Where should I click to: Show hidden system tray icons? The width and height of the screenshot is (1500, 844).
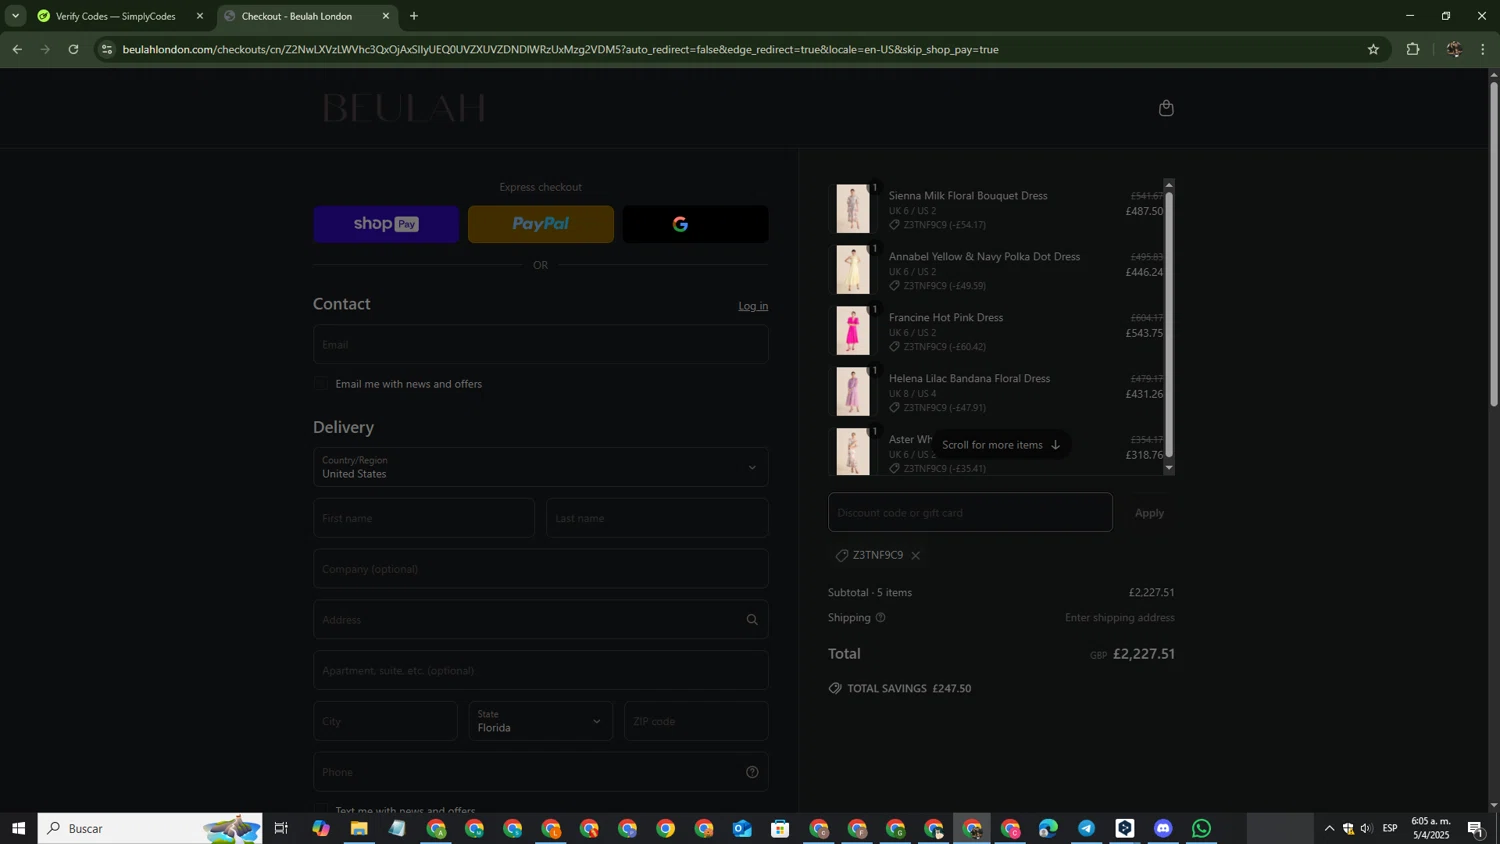[1329, 828]
